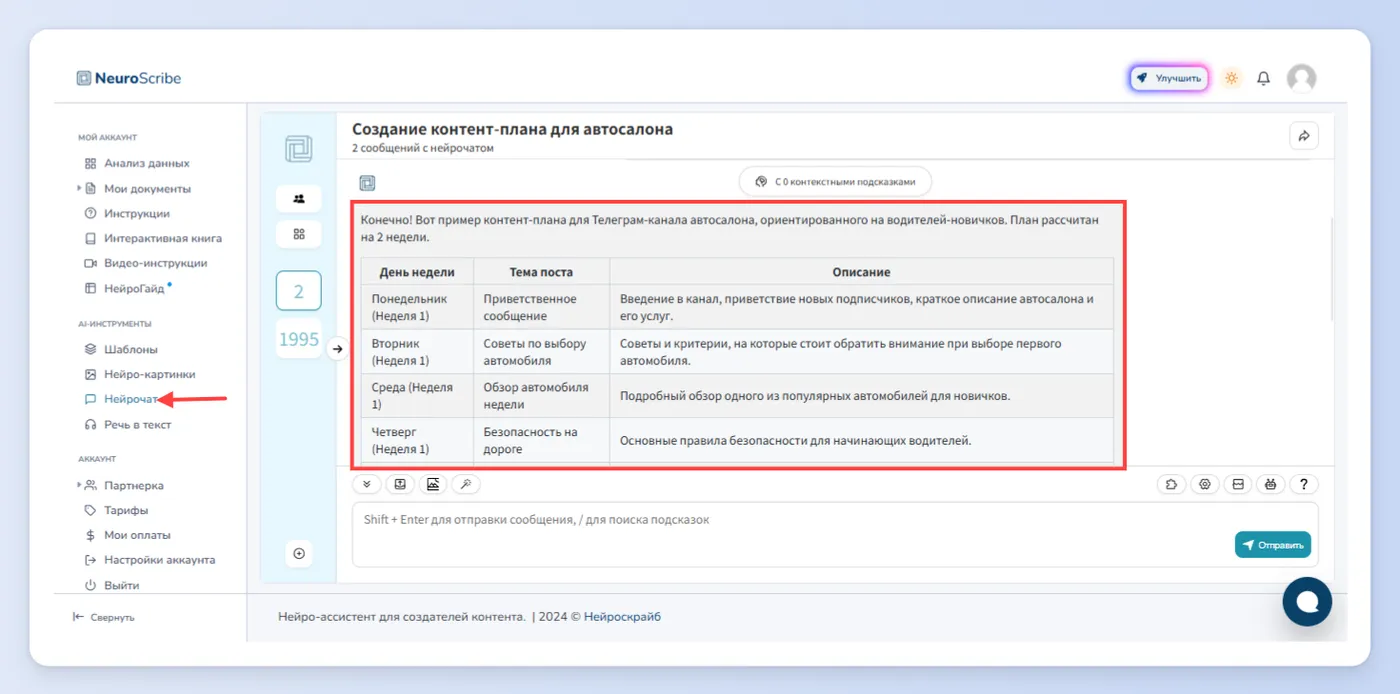Image resolution: width=1400 pixels, height=694 pixels.
Task: Click the split layout icon in the right toolbar
Action: [1238, 484]
